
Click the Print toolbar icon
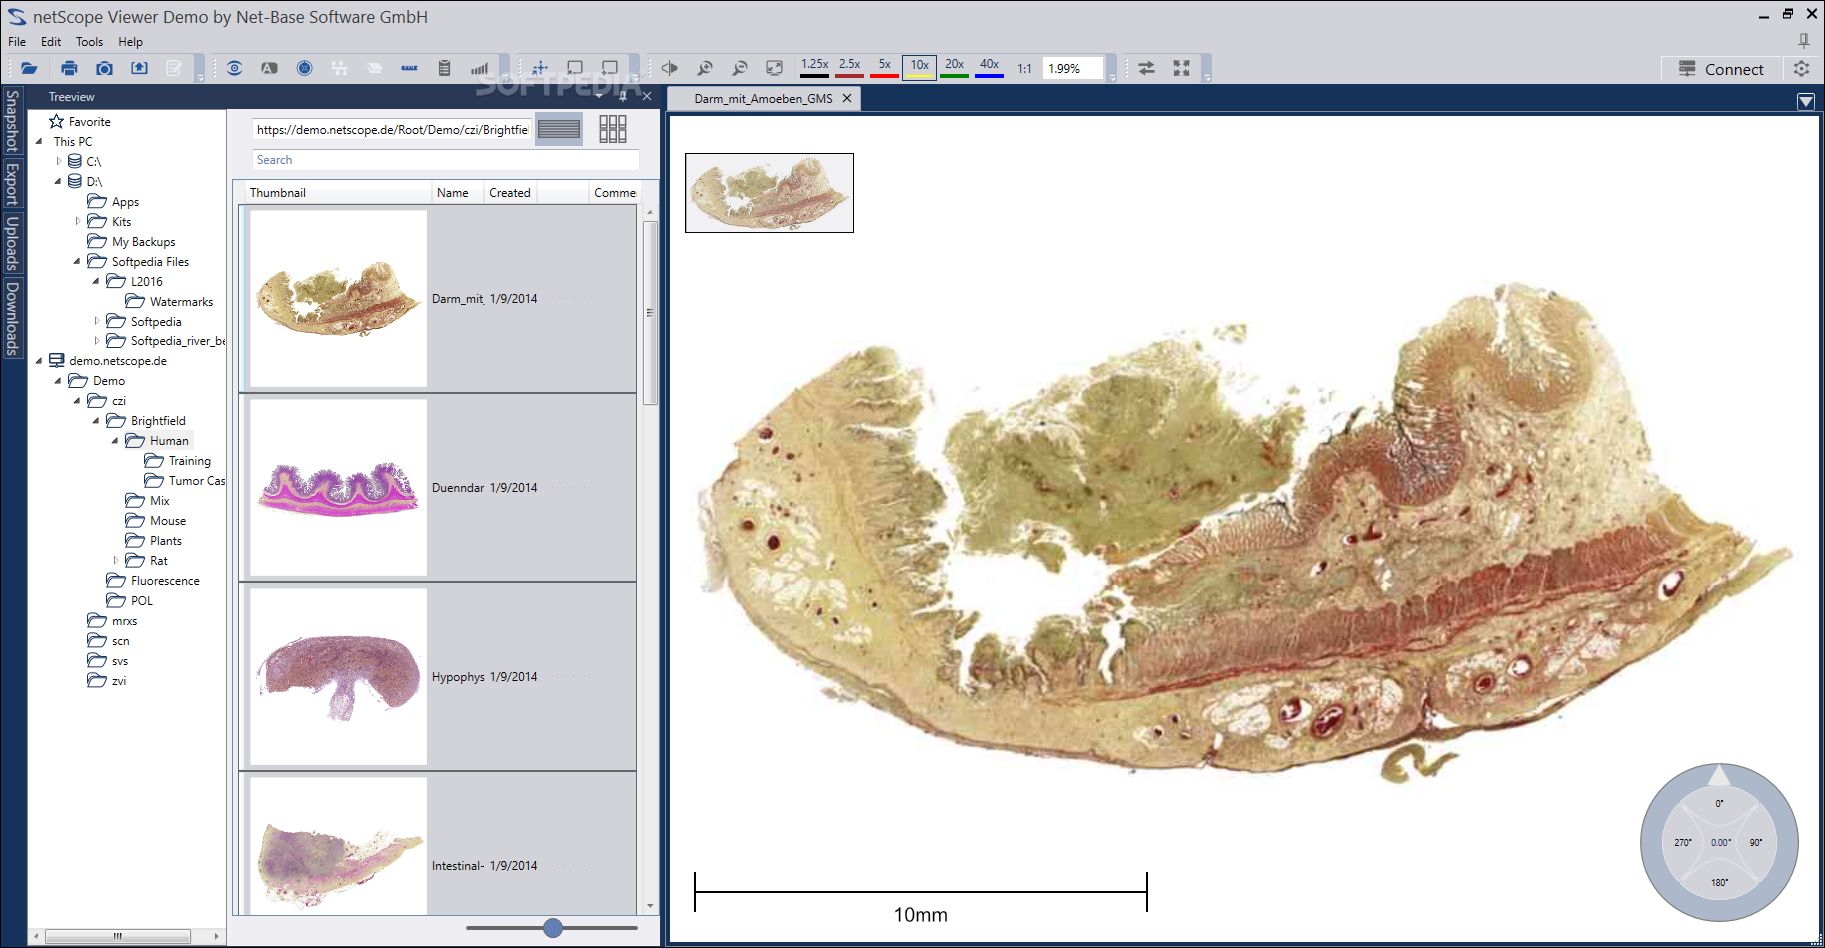[x=69, y=68]
